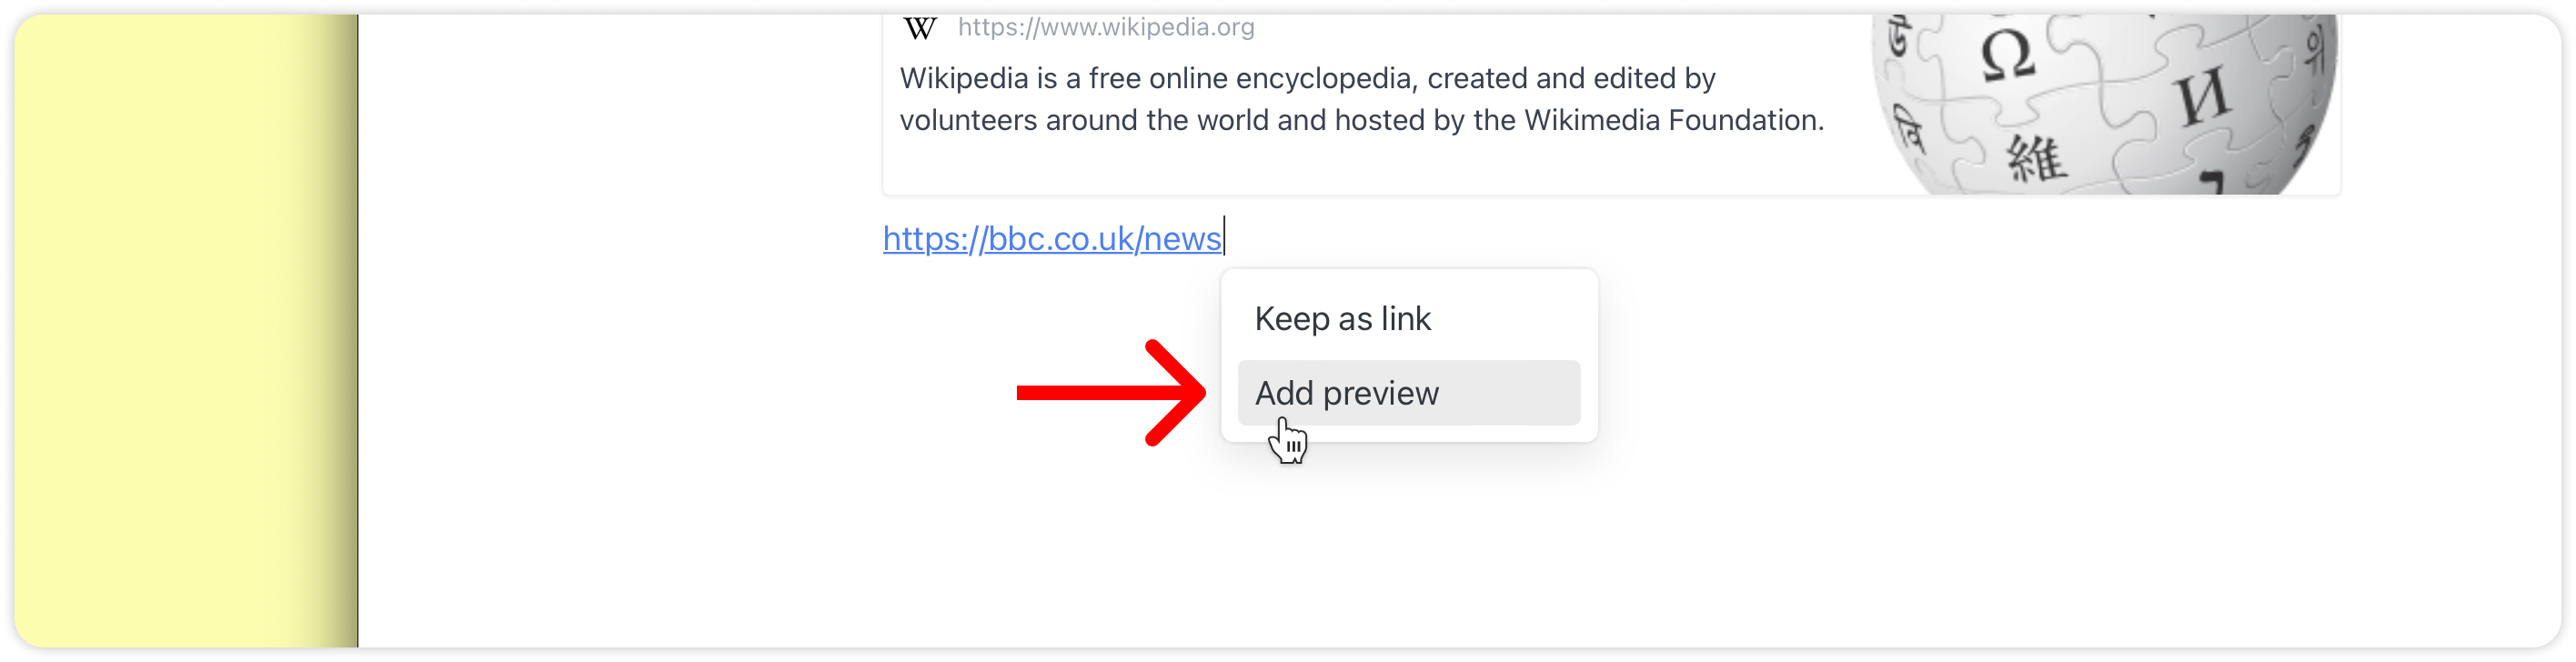Click the shaded right edge of yellow sidebar

coord(338,330)
